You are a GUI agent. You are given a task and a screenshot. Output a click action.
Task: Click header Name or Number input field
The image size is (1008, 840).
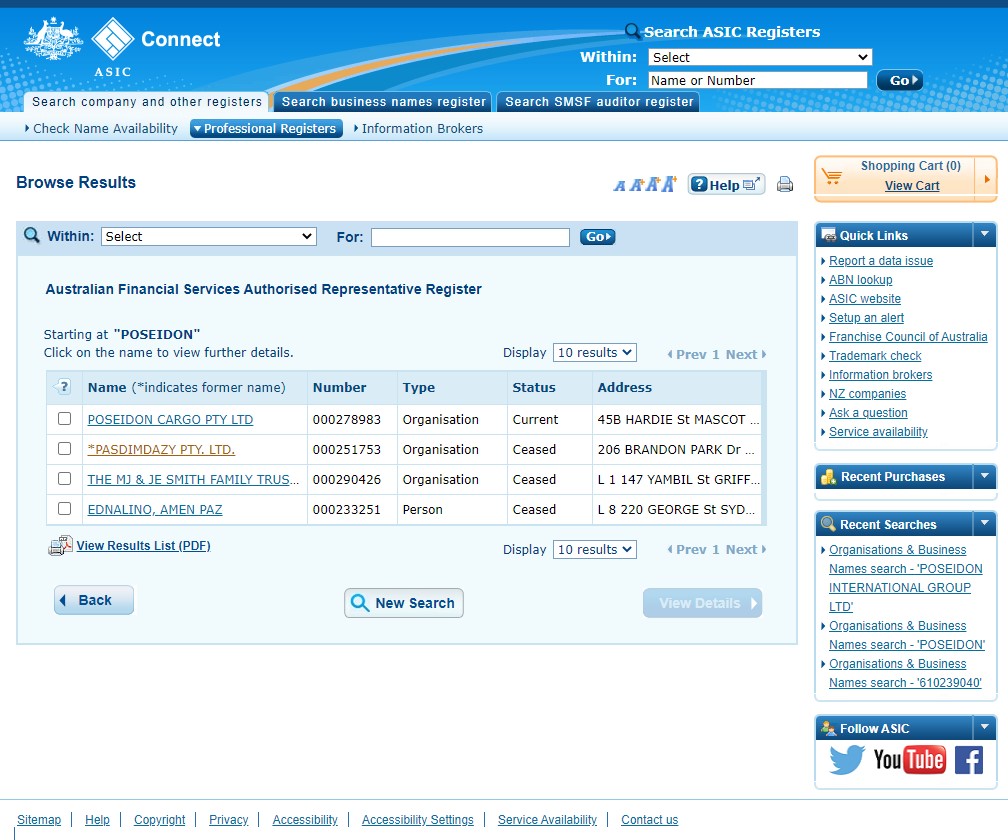coord(757,80)
